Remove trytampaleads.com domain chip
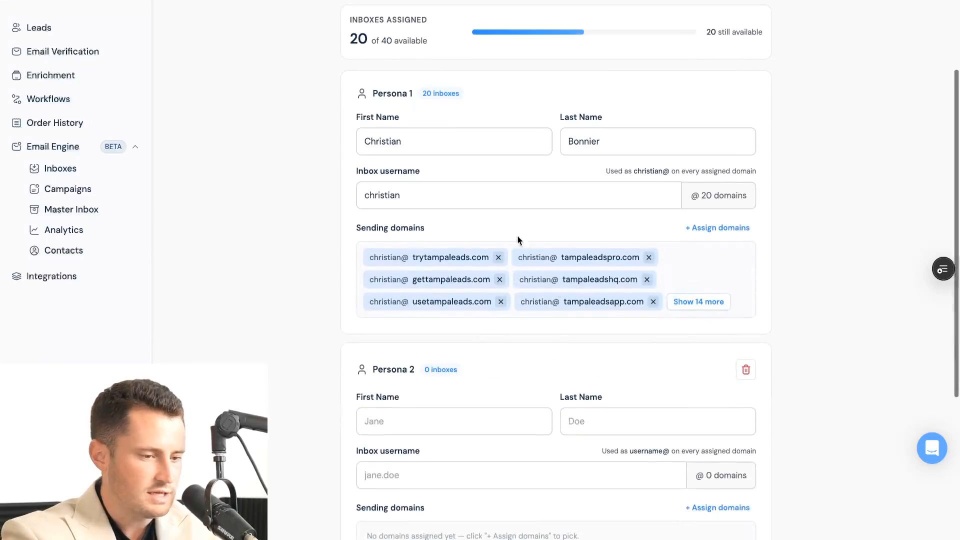The width and height of the screenshot is (960, 540). pyautogui.click(x=498, y=257)
